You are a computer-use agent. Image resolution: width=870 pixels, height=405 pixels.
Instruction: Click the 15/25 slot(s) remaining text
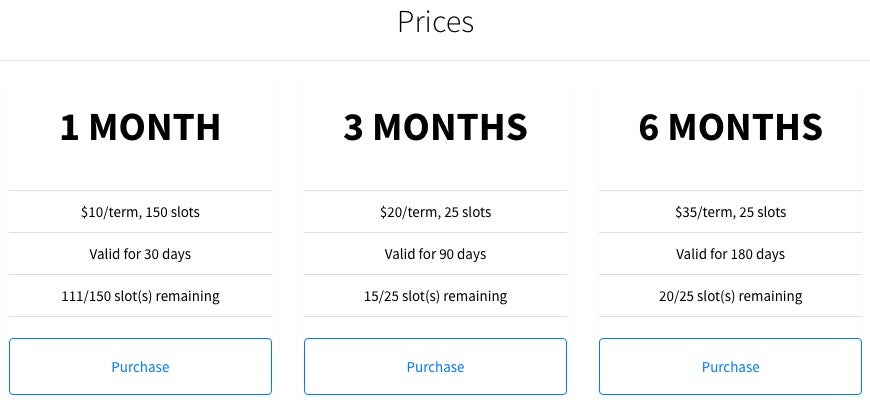click(x=435, y=296)
